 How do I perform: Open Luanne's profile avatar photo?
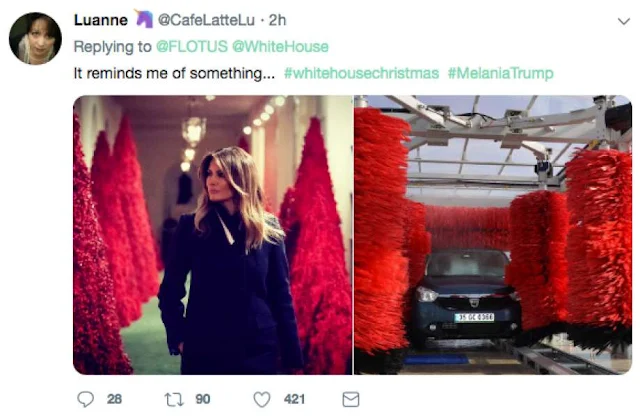(36, 38)
